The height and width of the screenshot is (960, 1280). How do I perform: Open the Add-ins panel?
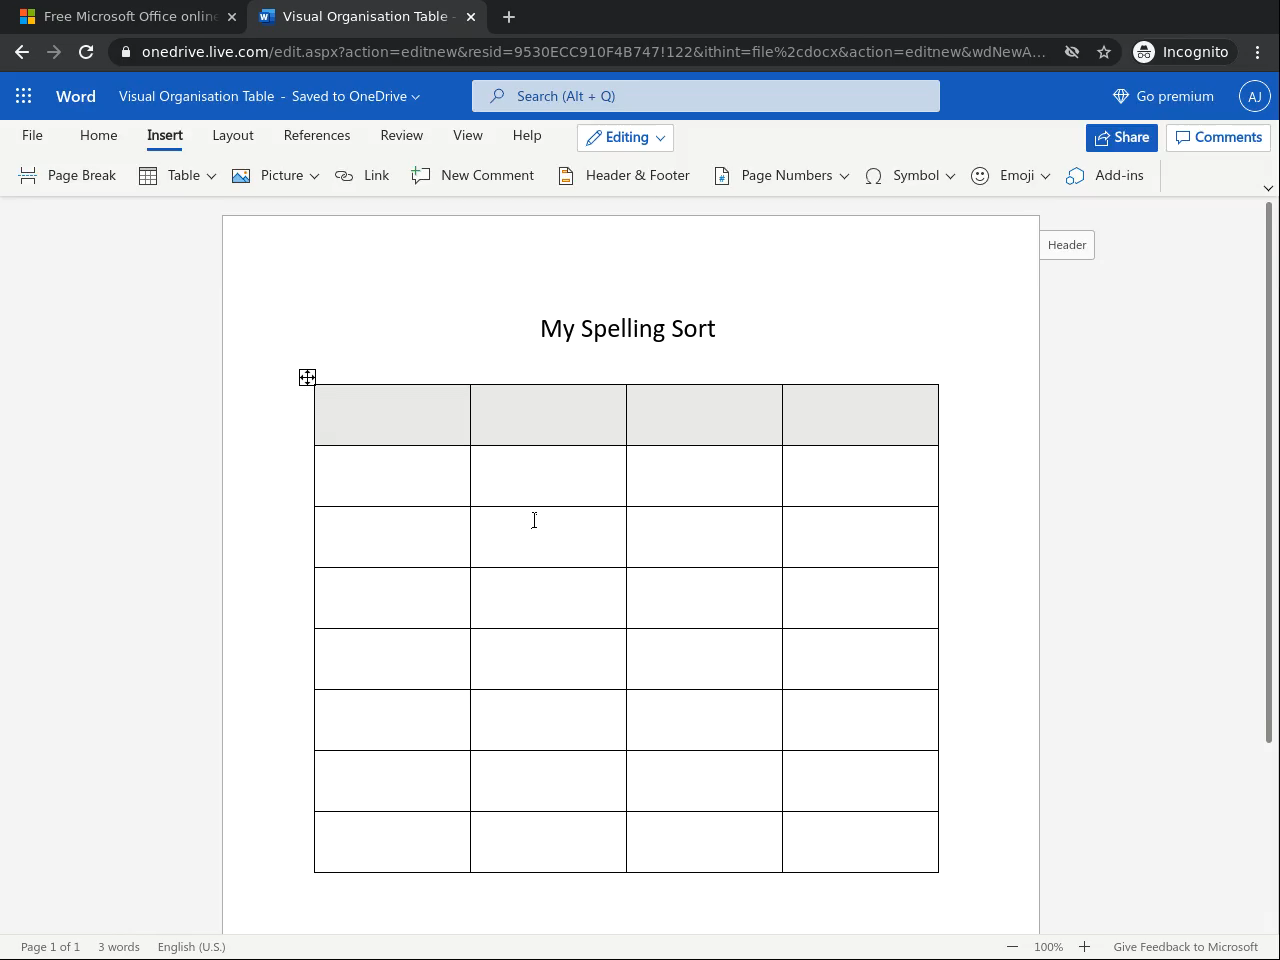point(1105,176)
